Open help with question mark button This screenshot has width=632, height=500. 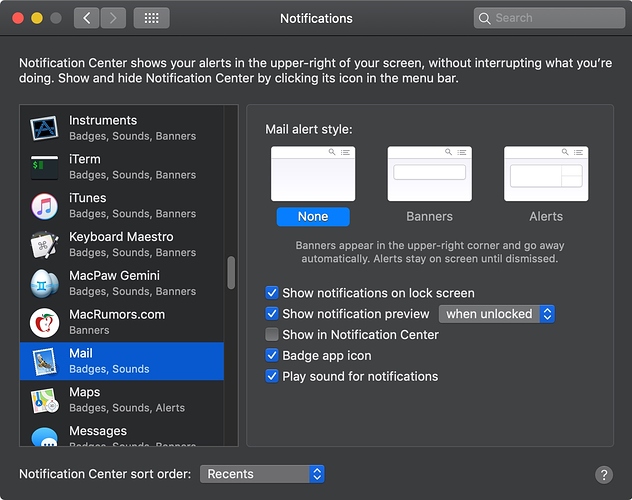(604, 475)
